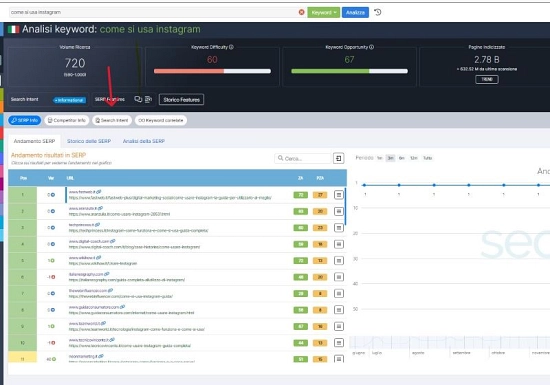
Task: Open details icon for position 1 result
Action: pyautogui.click(x=338, y=195)
